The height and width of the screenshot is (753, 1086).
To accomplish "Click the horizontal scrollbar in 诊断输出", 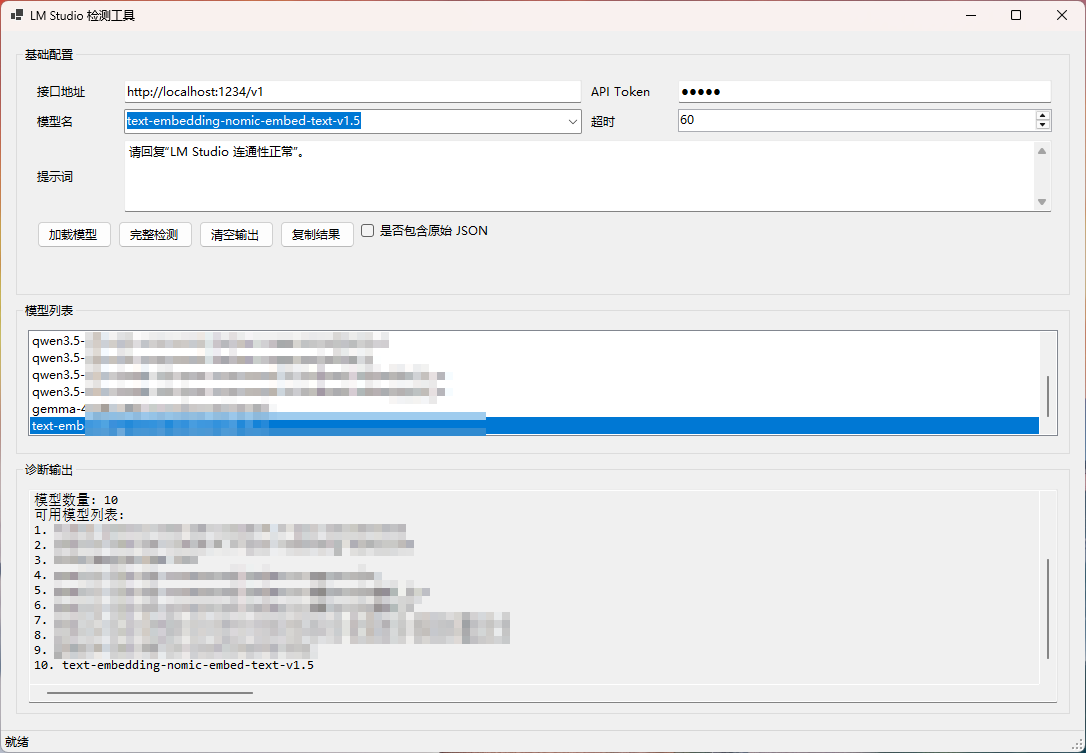I will [150, 690].
